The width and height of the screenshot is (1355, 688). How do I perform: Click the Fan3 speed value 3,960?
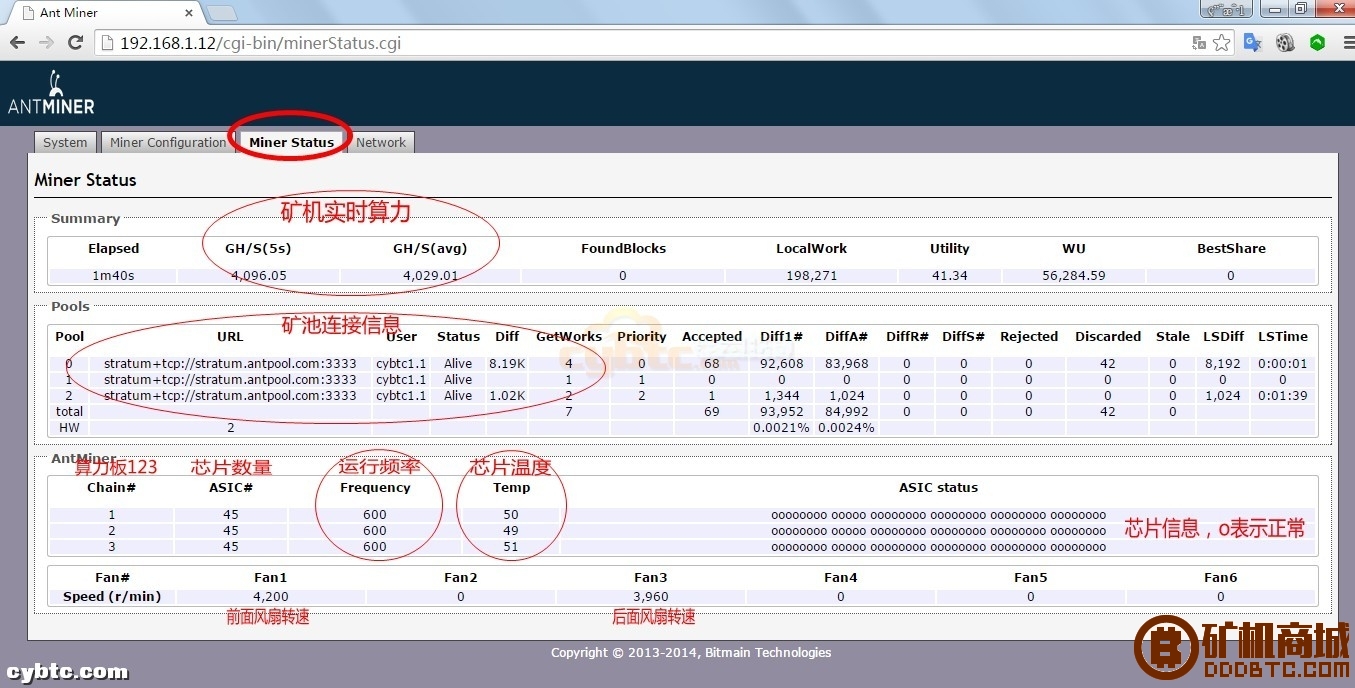pyautogui.click(x=650, y=596)
